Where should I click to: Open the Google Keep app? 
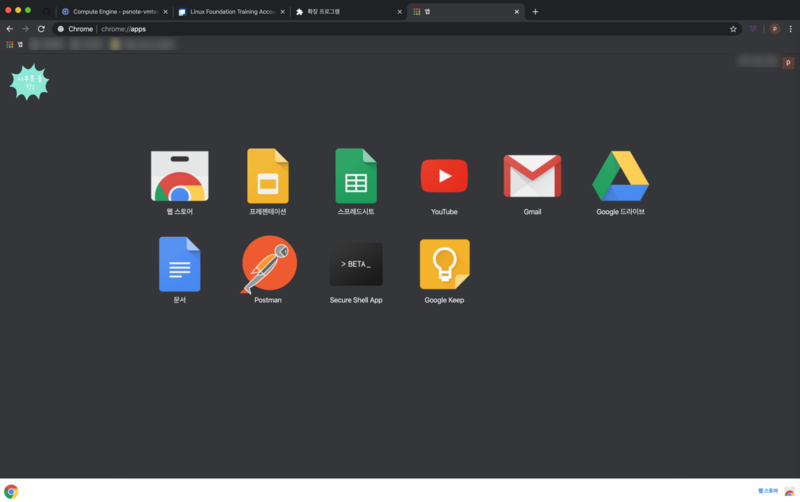(444, 264)
